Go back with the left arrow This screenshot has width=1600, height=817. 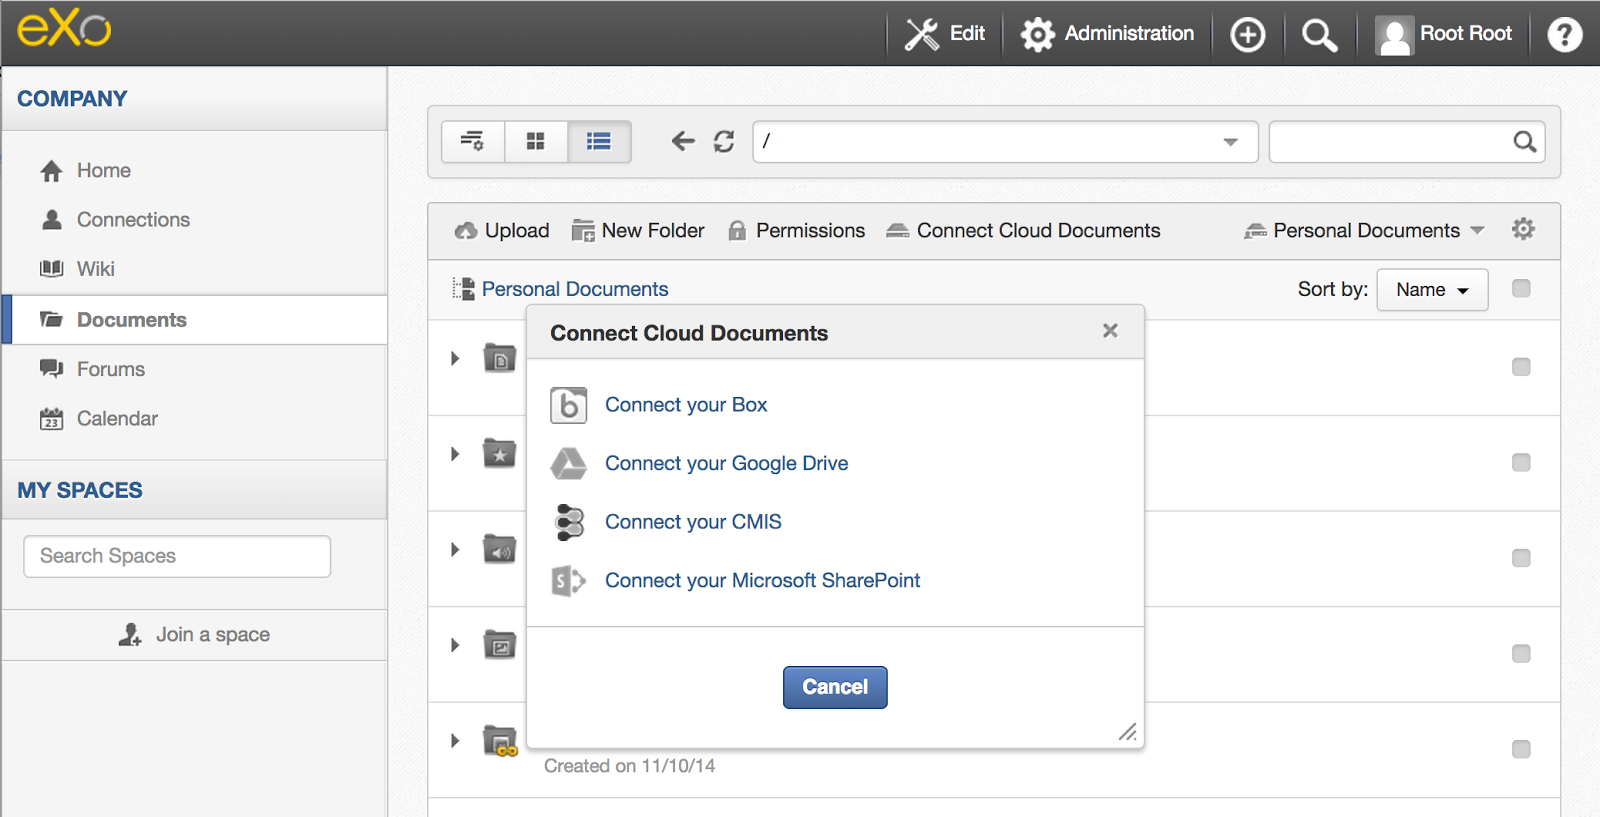(x=683, y=142)
